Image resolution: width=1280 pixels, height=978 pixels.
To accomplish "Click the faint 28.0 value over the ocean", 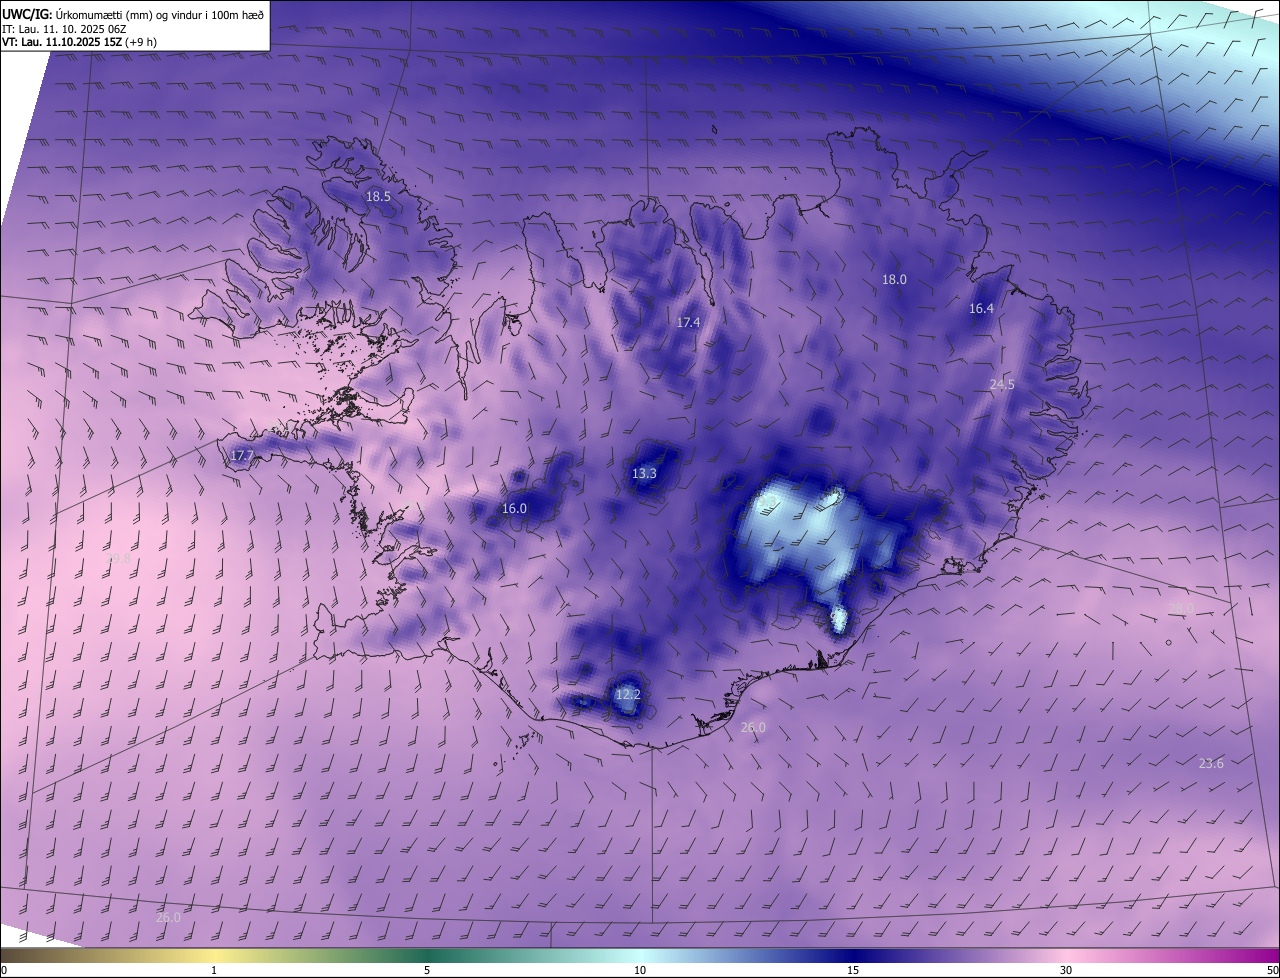I will tap(1181, 607).
